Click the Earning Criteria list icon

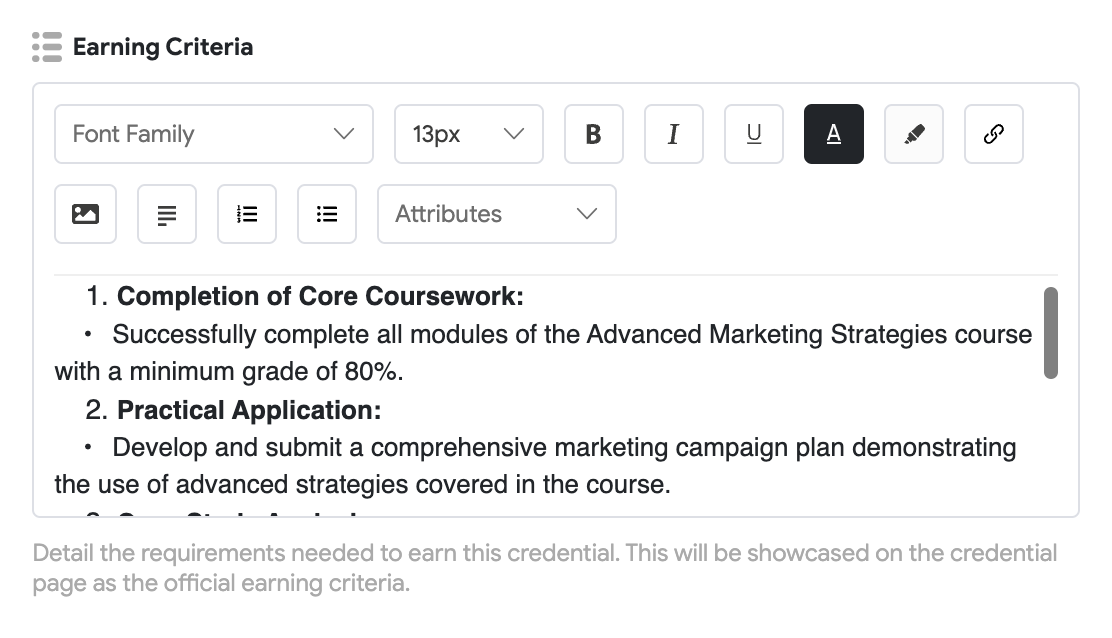47,47
